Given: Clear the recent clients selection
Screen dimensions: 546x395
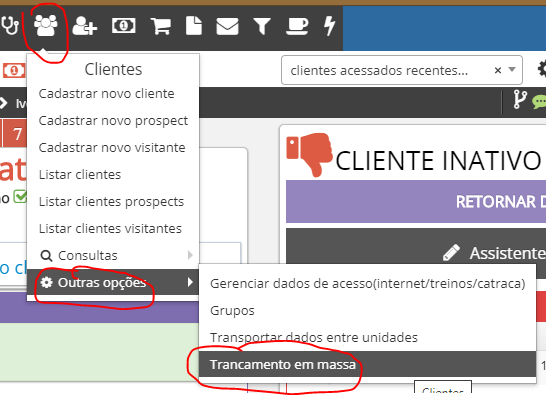Looking at the screenshot, I should 498,70.
